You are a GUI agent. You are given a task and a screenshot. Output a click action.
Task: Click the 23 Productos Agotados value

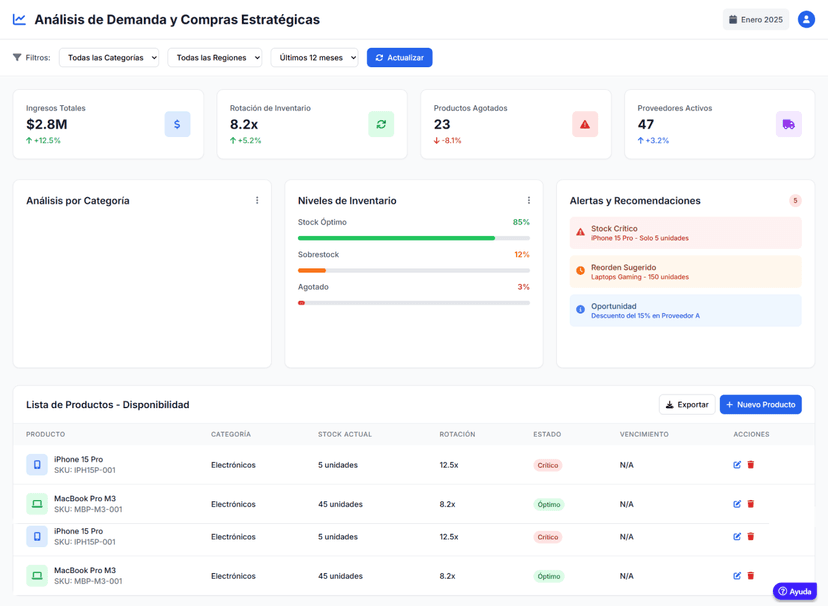(442, 124)
